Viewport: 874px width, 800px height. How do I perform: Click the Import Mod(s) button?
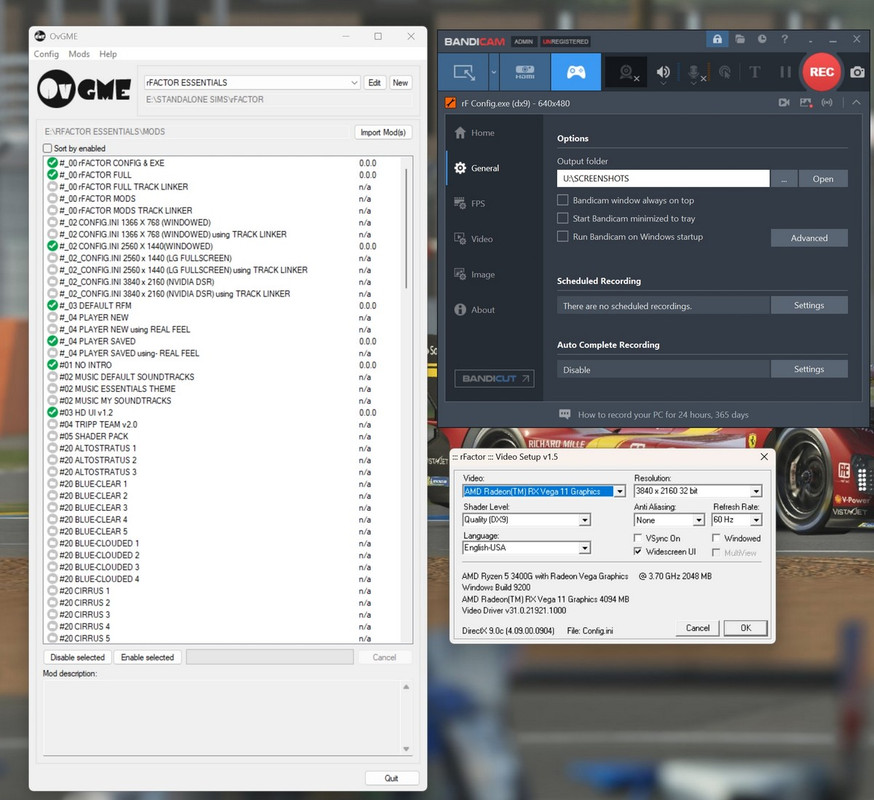click(383, 132)
